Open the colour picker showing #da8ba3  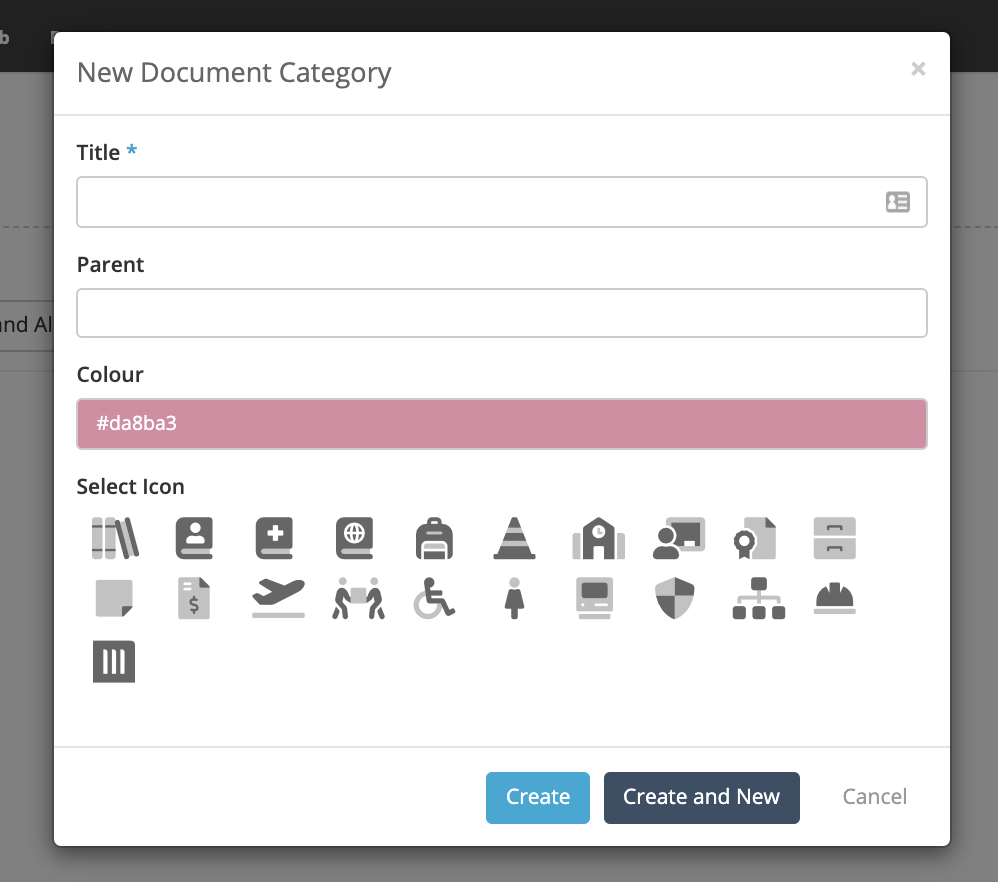tap(502, 424)
